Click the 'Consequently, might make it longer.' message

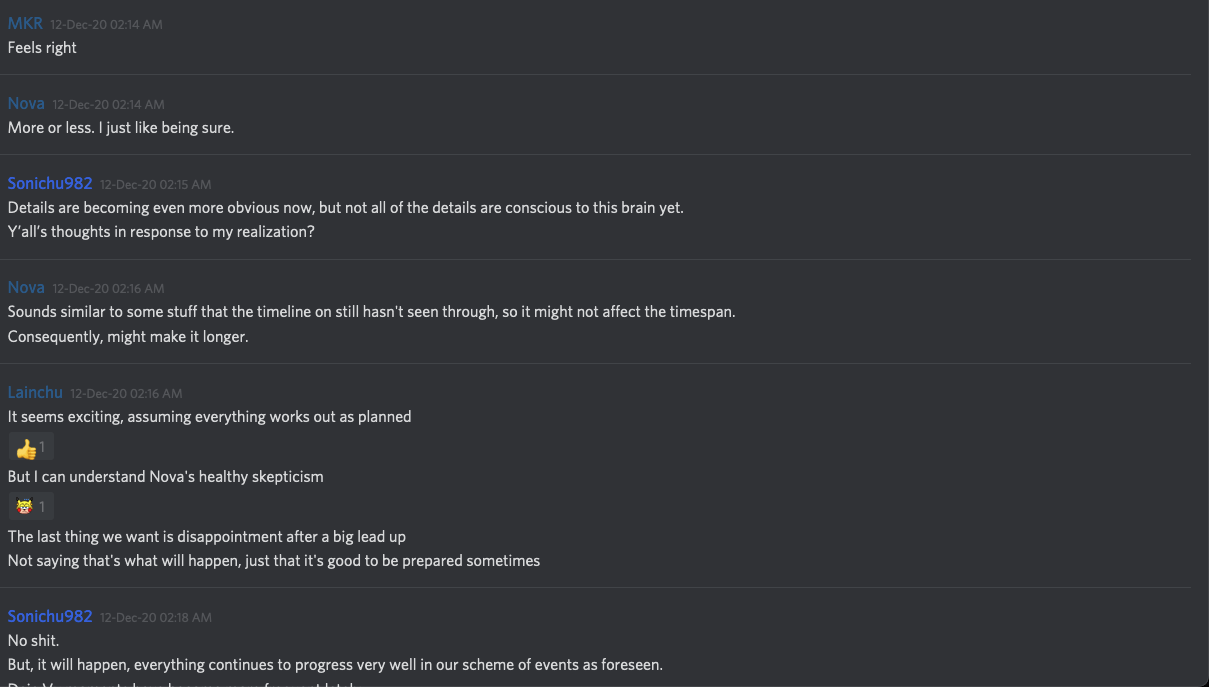point(128,336)
